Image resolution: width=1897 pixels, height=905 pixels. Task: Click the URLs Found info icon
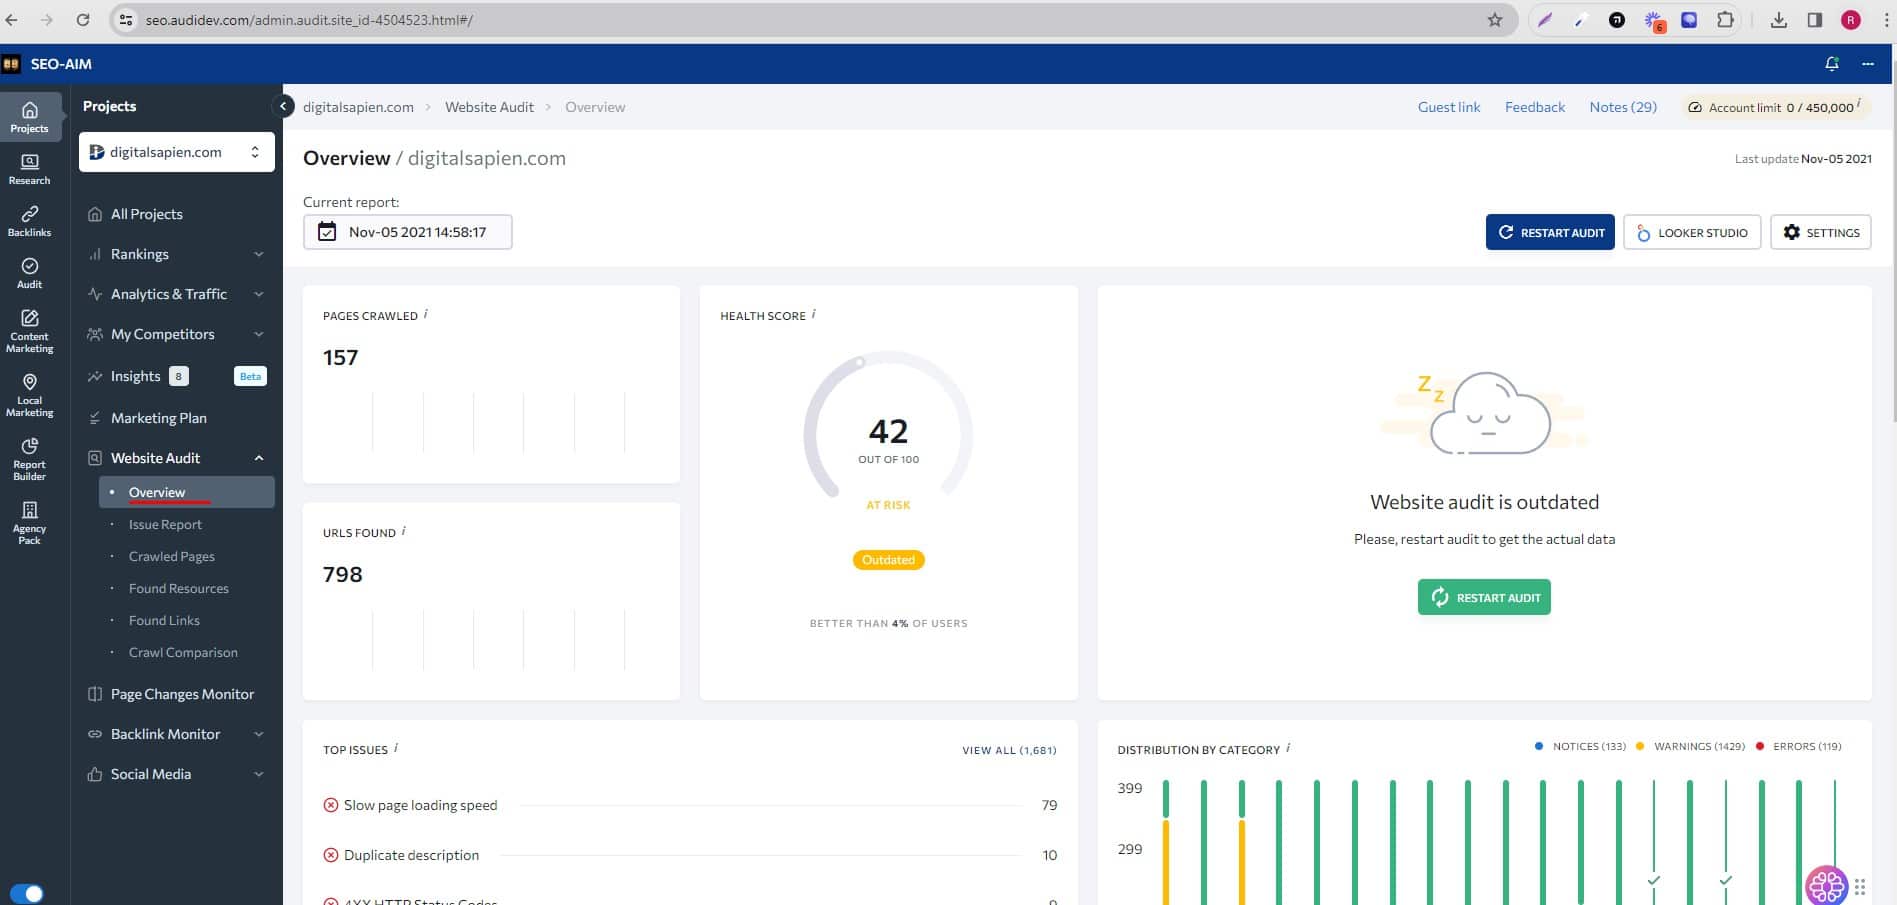(x=403, y=531)
